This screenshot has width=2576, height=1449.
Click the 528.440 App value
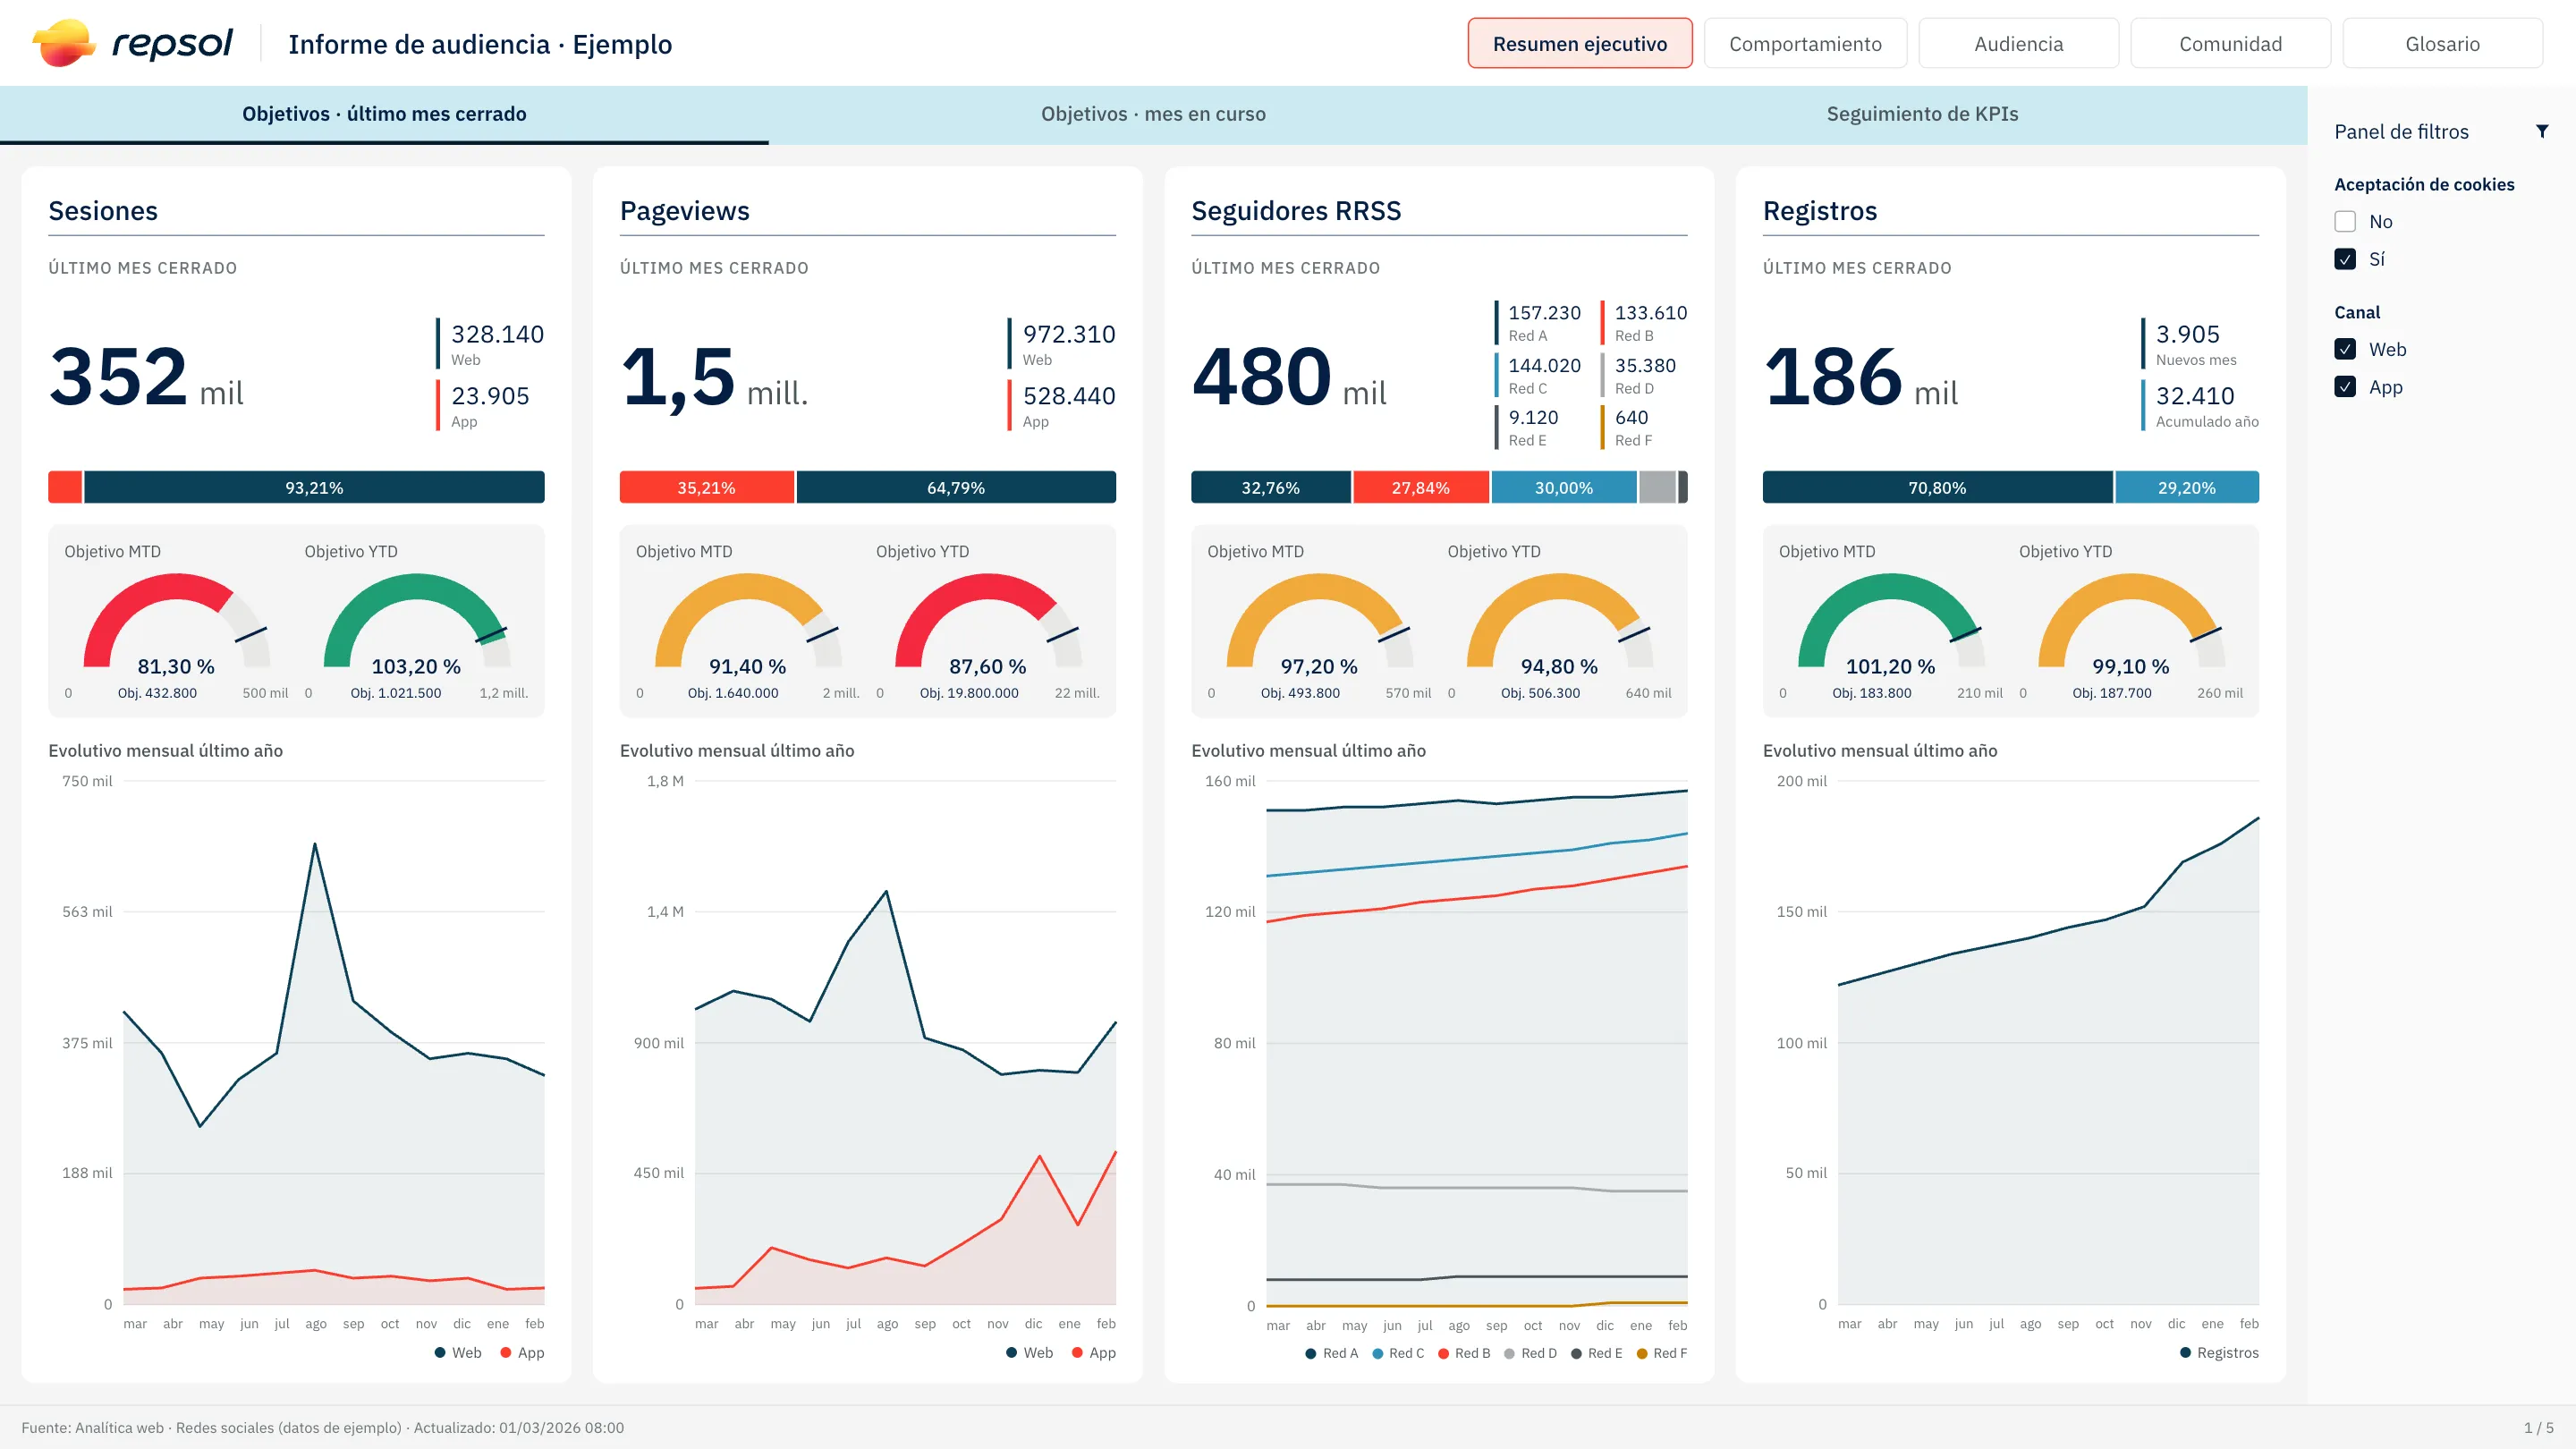pyautogui.click(x=1069, y=396)
